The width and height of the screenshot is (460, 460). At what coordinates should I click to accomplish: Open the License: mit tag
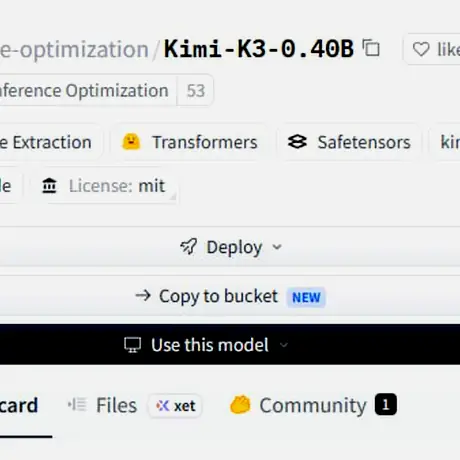click(103, 186)
